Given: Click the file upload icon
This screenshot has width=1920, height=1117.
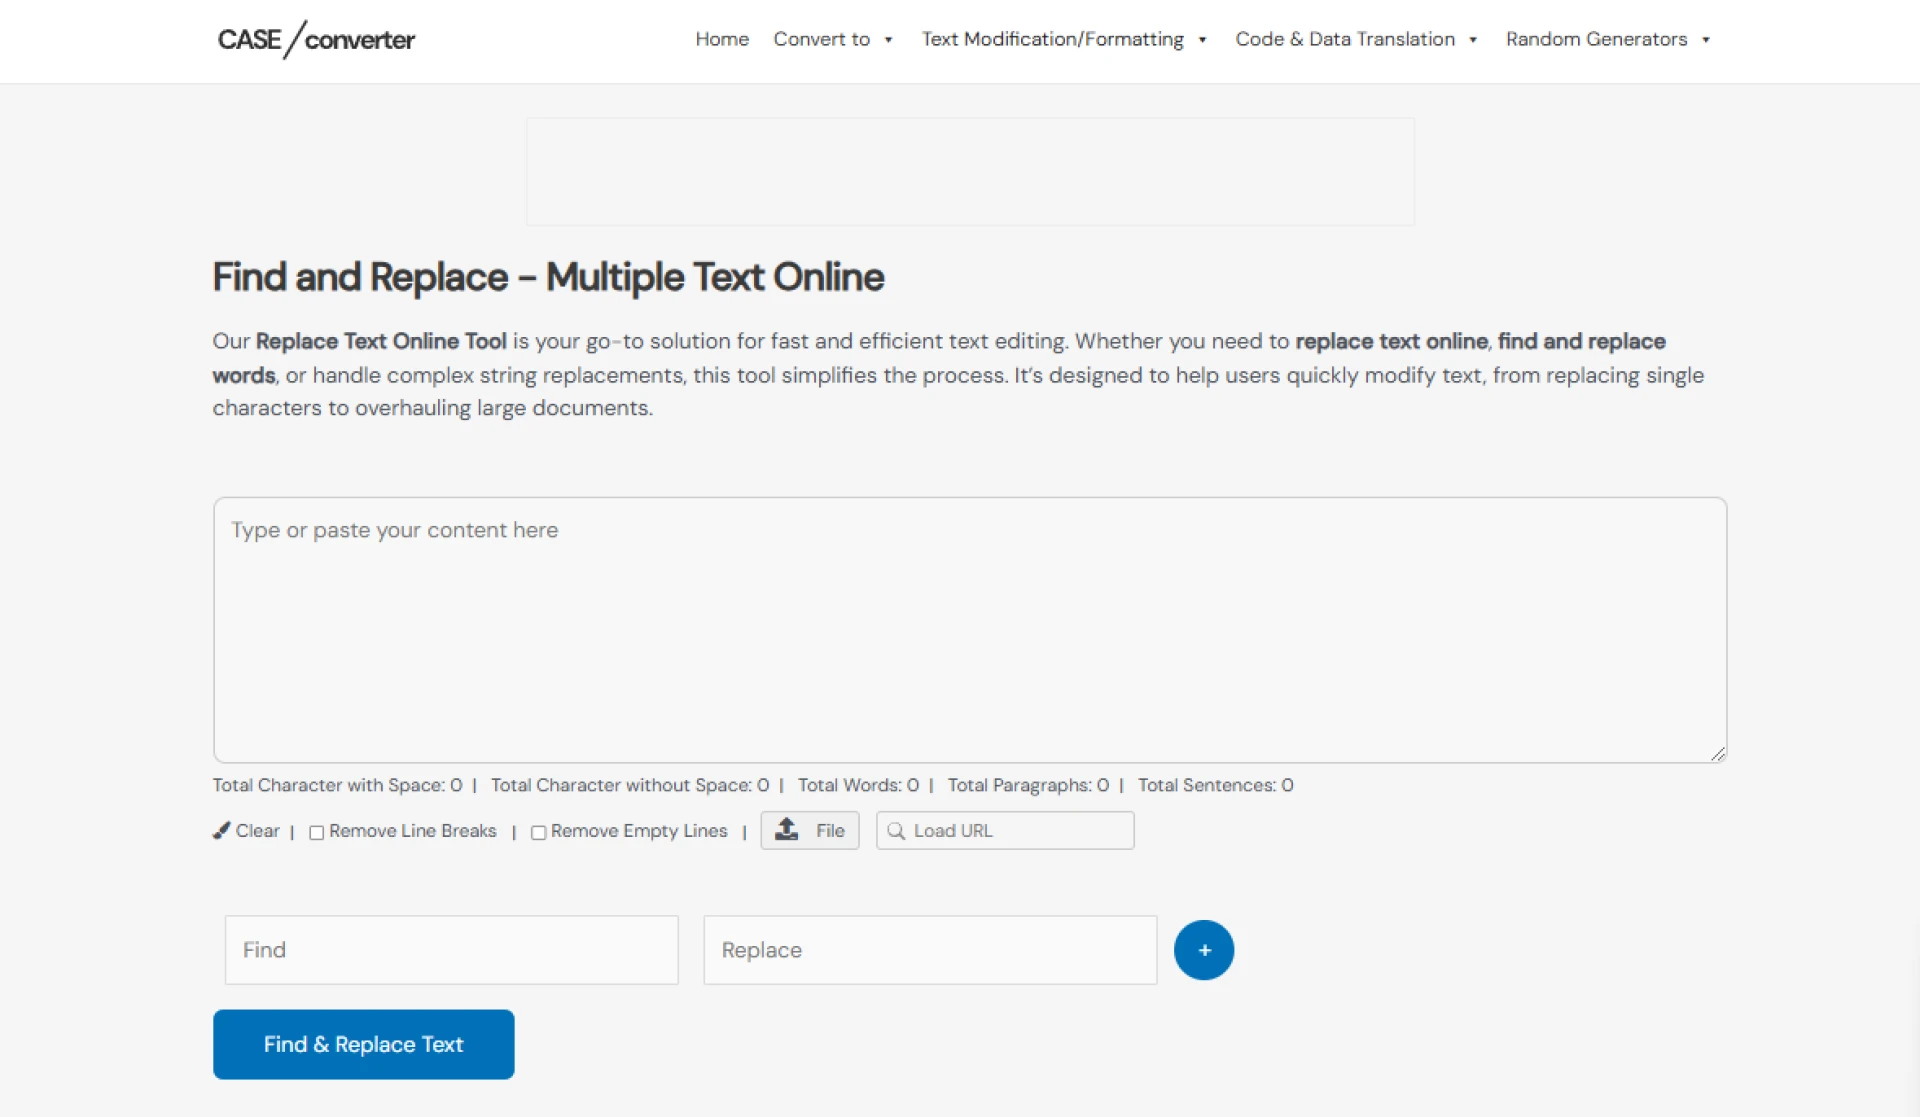Looking at the screenshot, I should point(786,829).
